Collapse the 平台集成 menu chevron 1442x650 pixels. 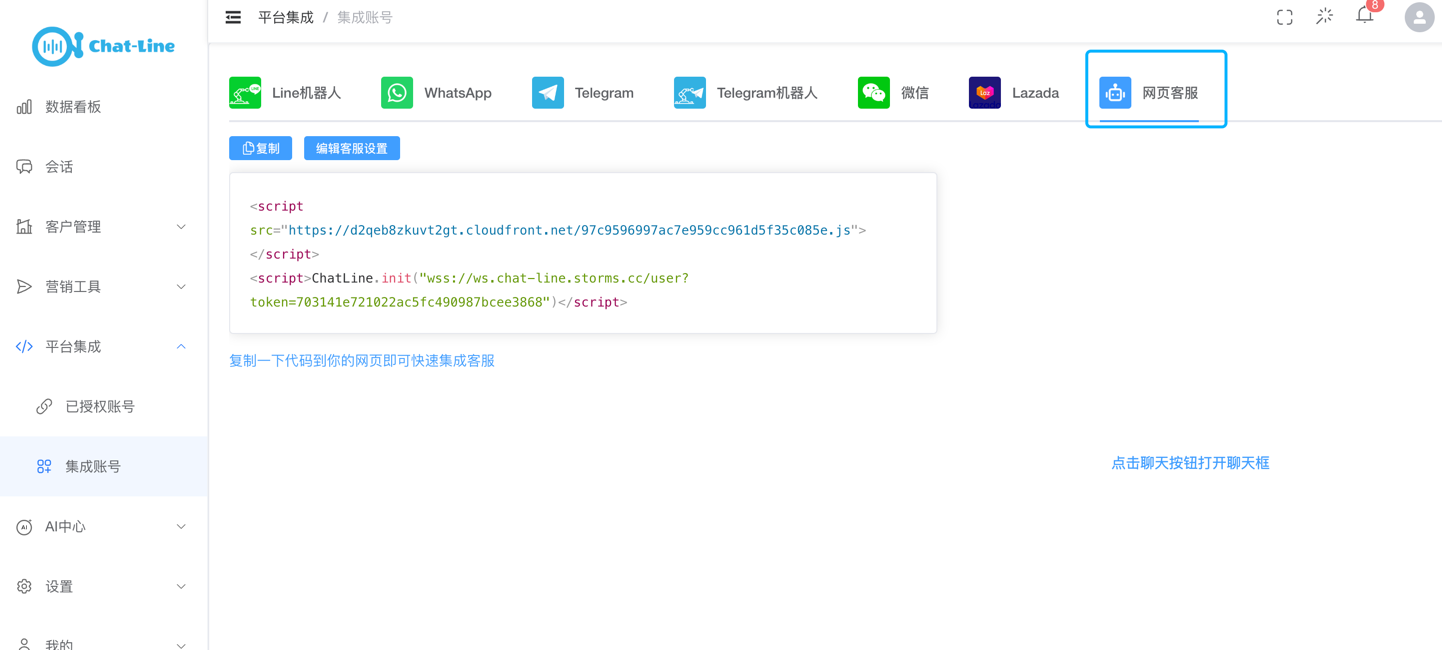[181, 347]
